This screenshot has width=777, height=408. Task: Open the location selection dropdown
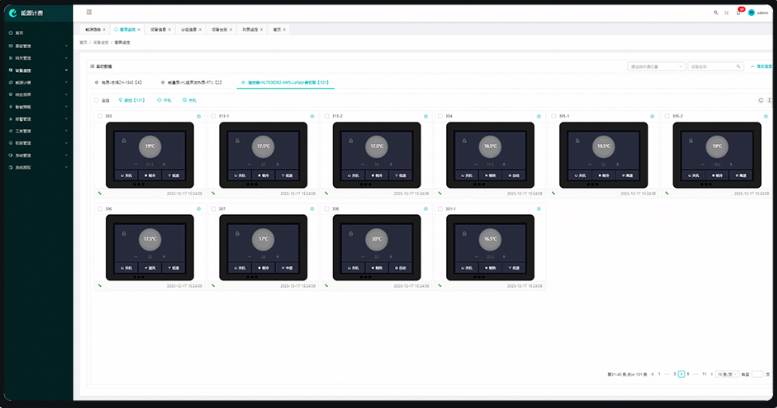(655, 66)
